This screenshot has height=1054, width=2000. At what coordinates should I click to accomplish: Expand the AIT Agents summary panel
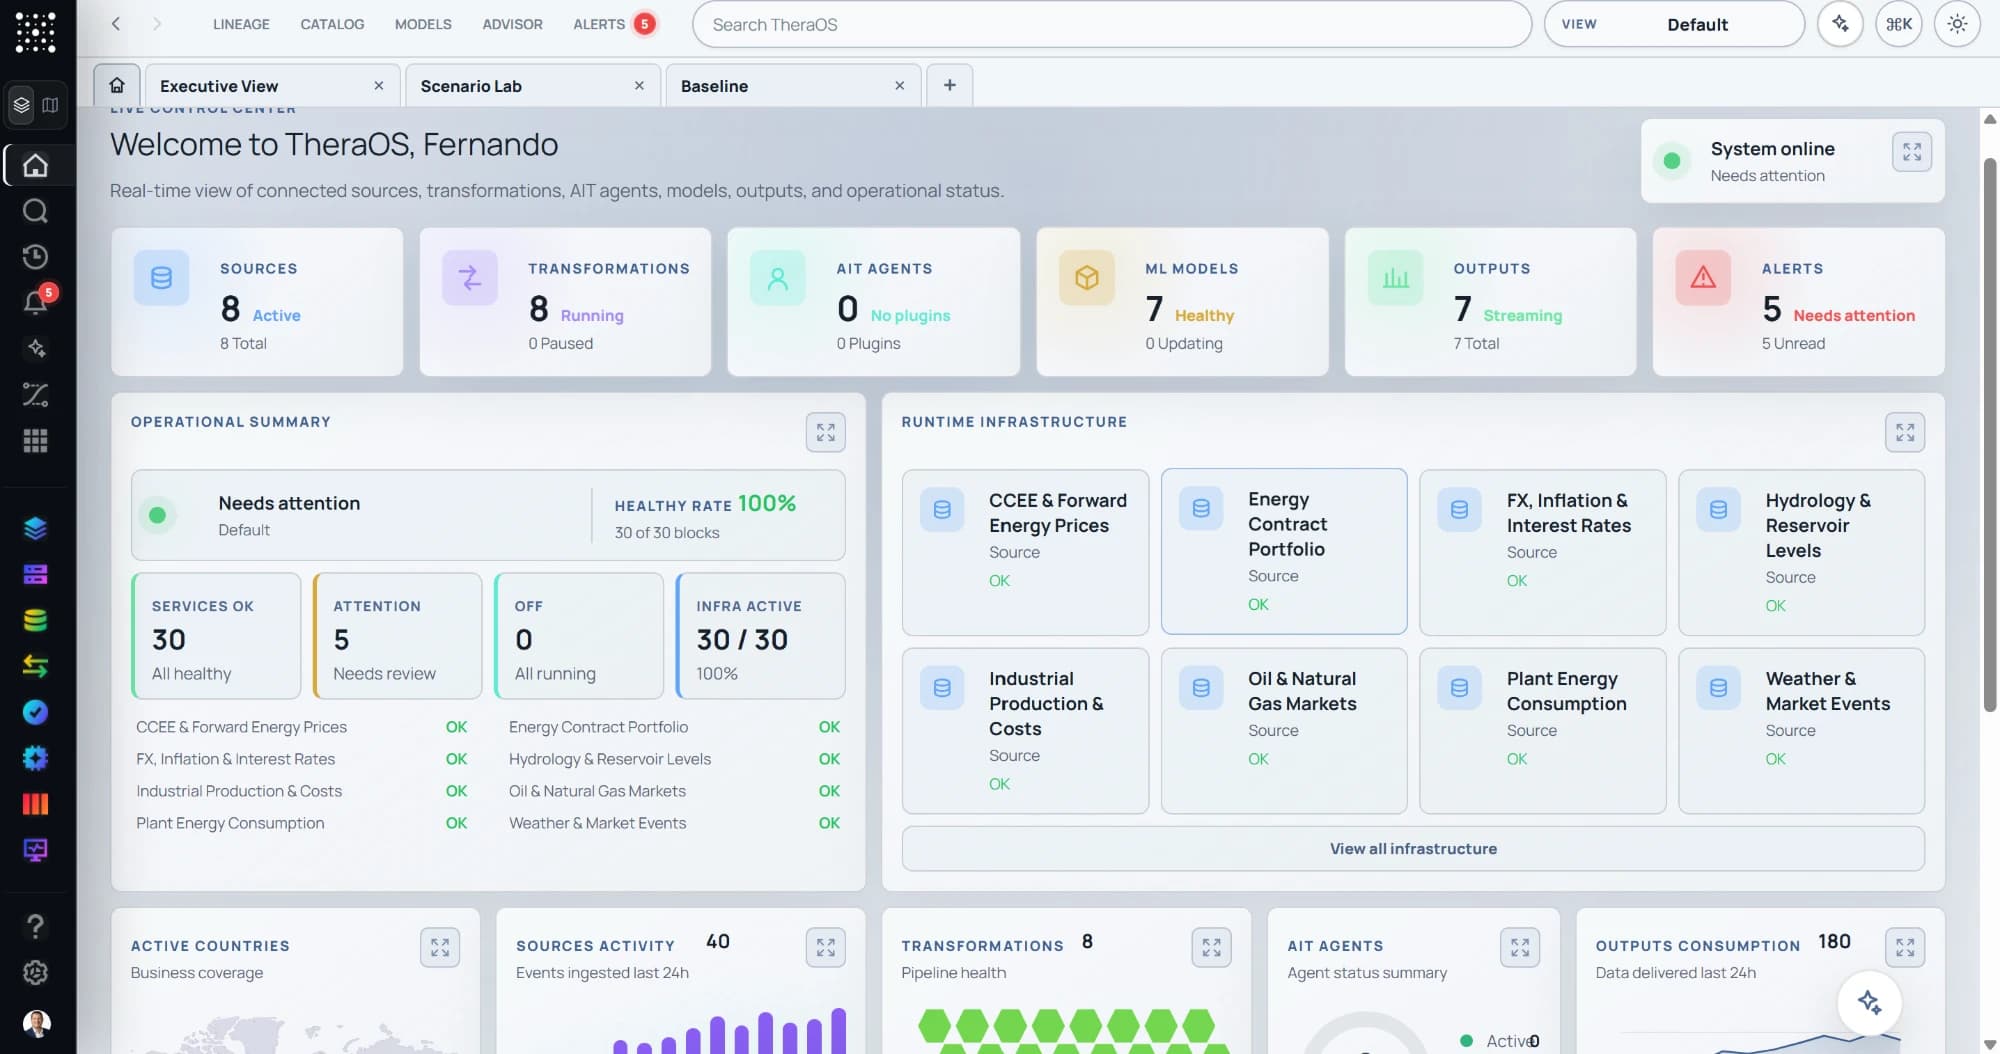[1520, 947]
